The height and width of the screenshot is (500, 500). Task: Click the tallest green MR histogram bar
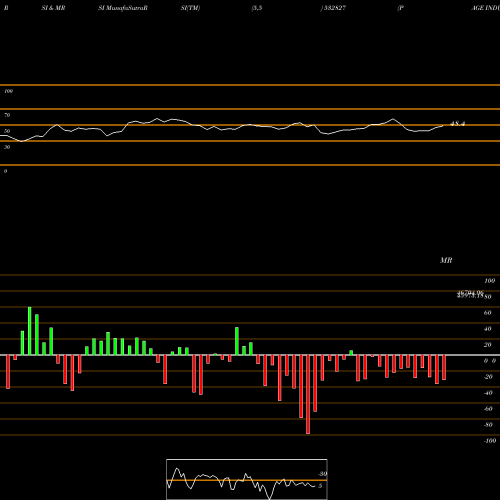[x=30, y=331]
